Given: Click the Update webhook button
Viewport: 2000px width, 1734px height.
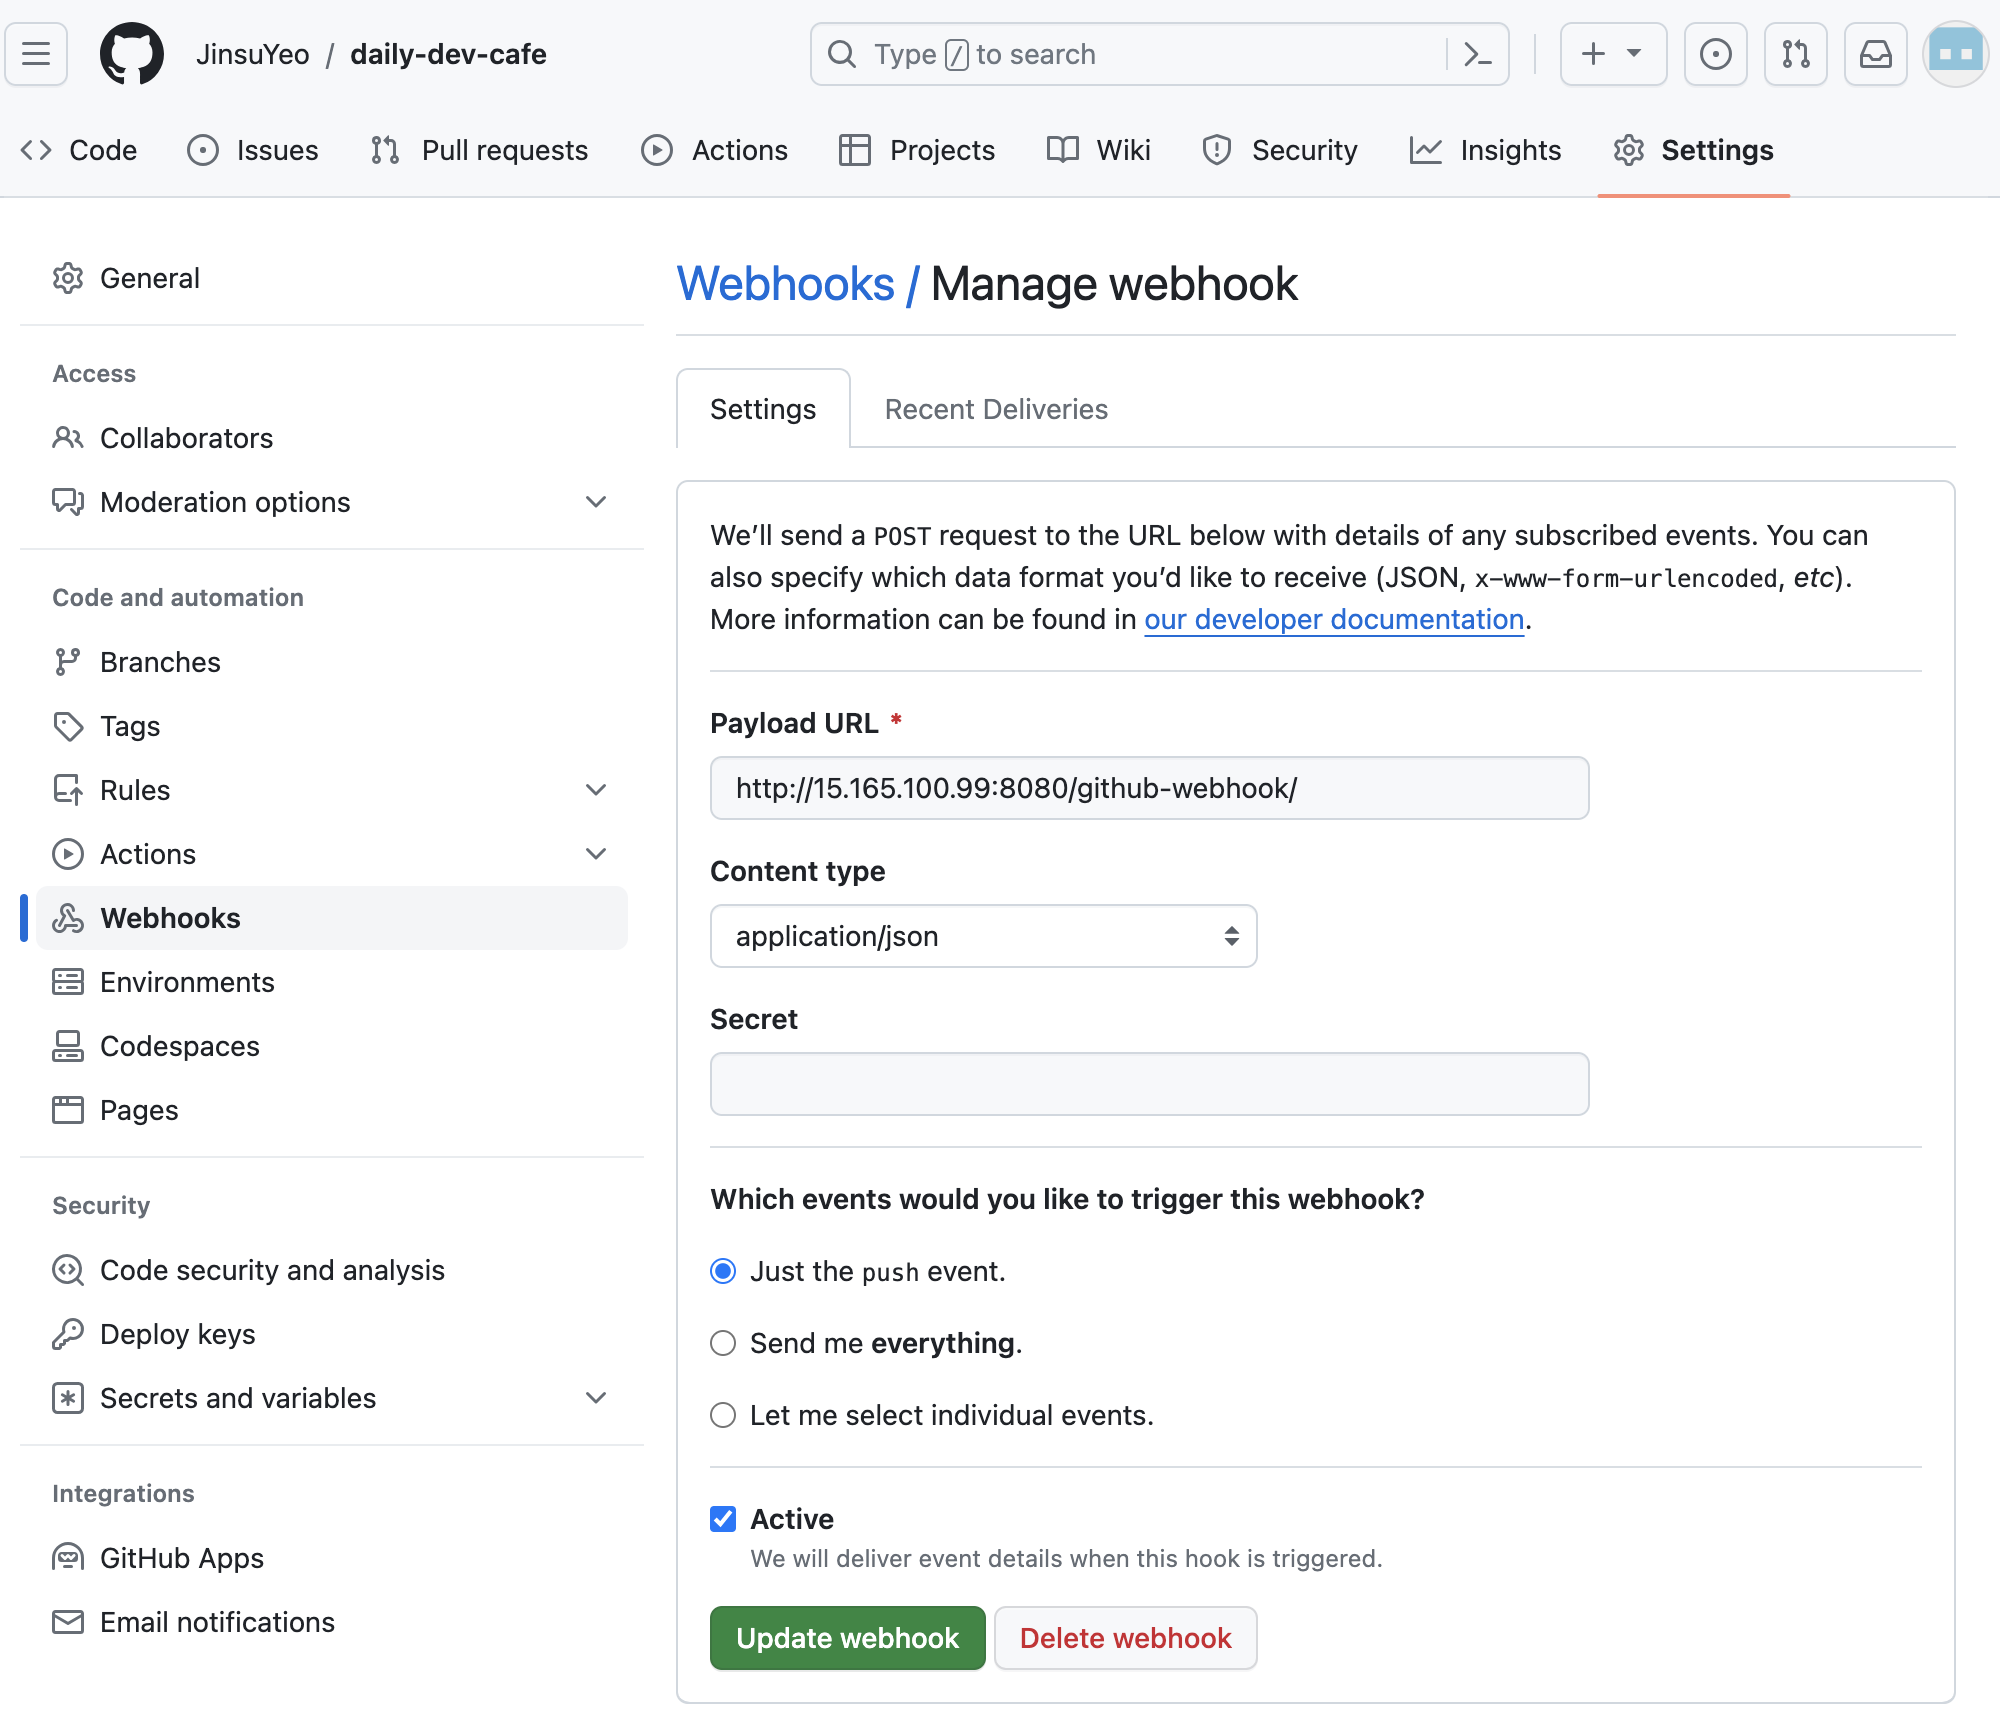Looking at the screenshot, I should (x=847, y=1638).
